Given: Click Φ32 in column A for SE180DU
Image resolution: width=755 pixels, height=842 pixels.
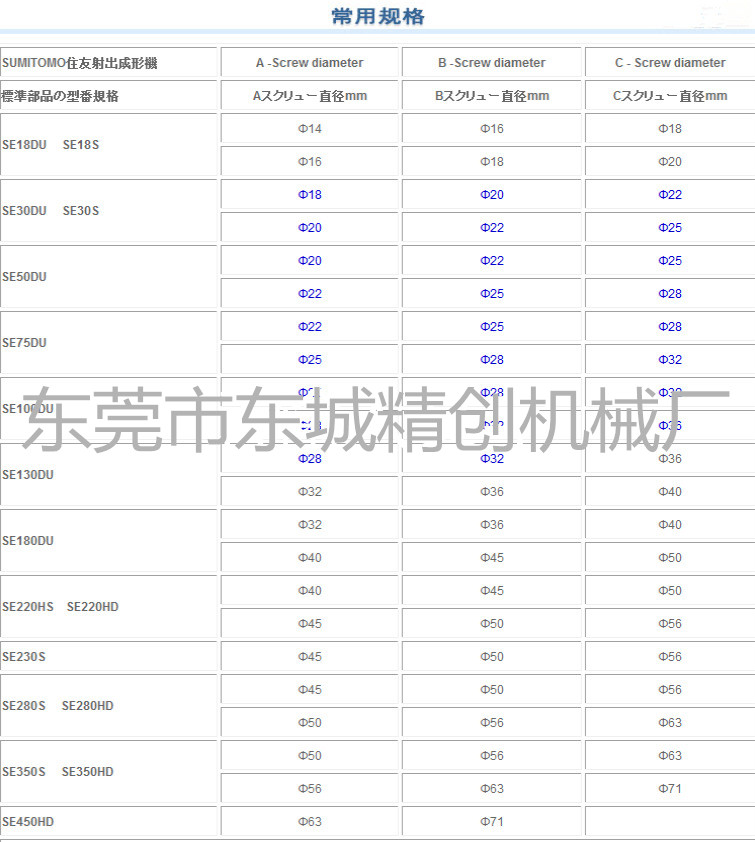Looking at the screenshot, I should [310, 525].
